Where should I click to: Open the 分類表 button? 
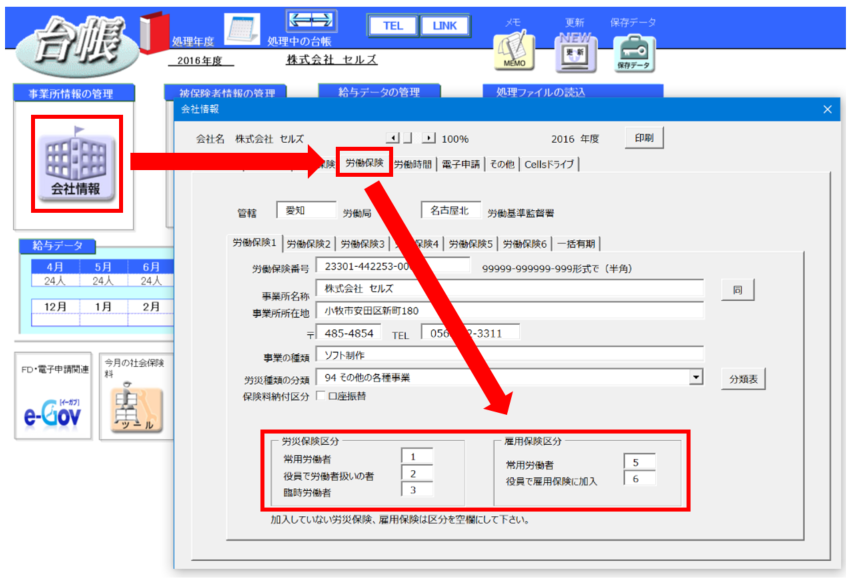[743, 379]
